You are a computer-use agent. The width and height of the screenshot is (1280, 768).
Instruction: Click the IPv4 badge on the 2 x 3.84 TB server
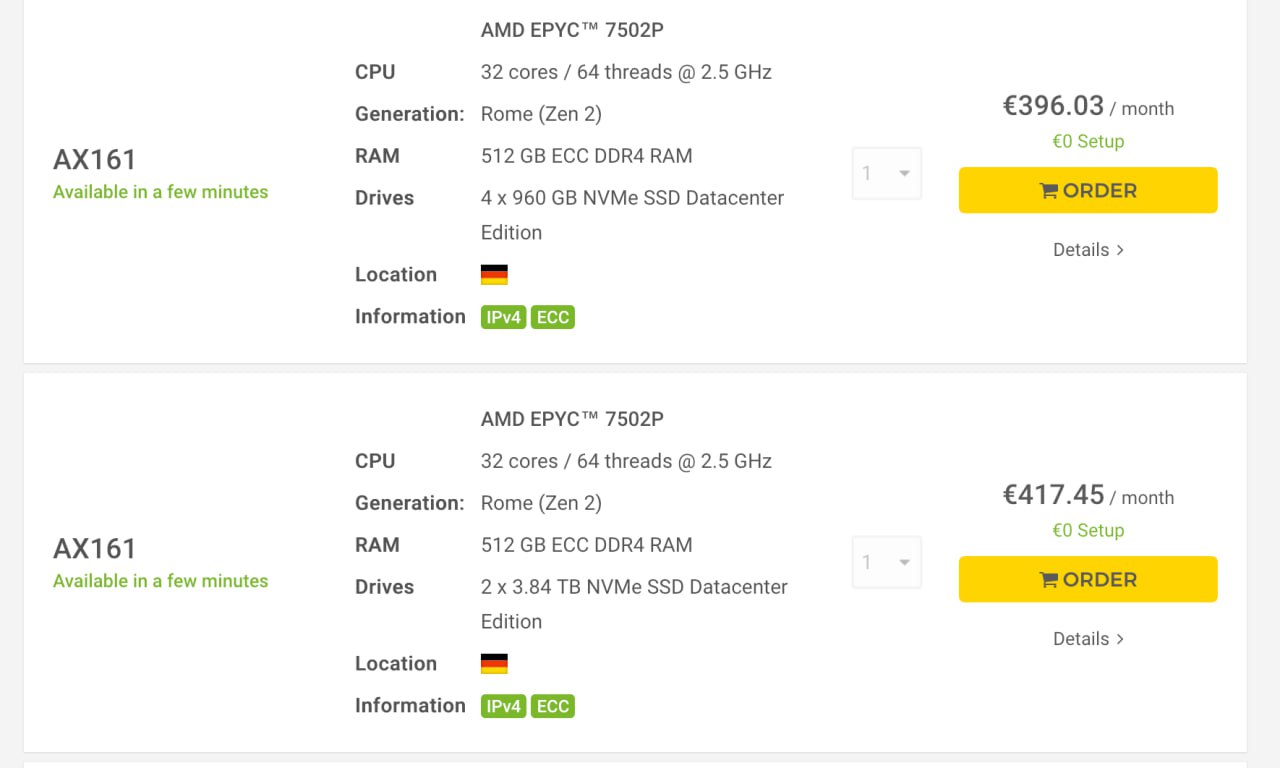coord(503,706)
